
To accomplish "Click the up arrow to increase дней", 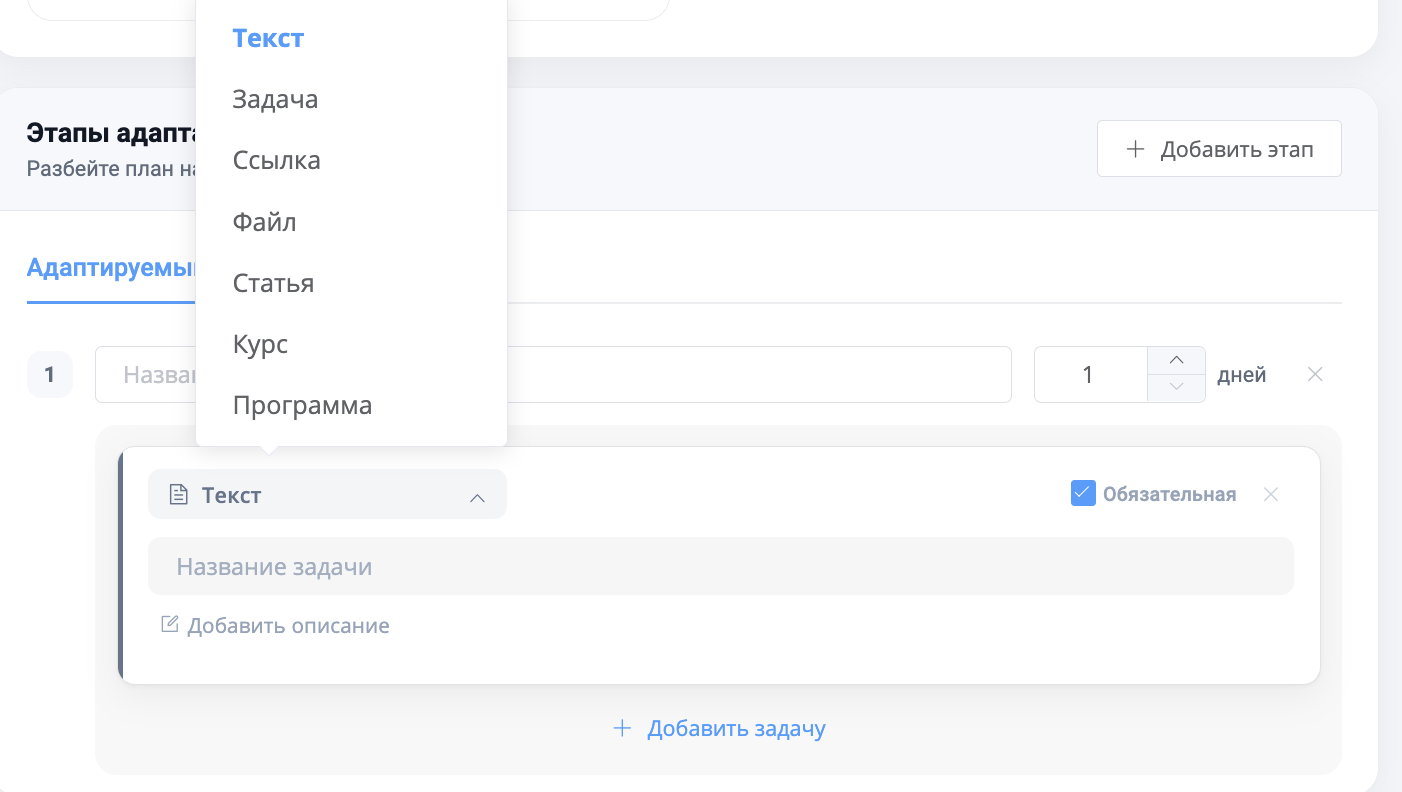I will [x=1176, y=360].
